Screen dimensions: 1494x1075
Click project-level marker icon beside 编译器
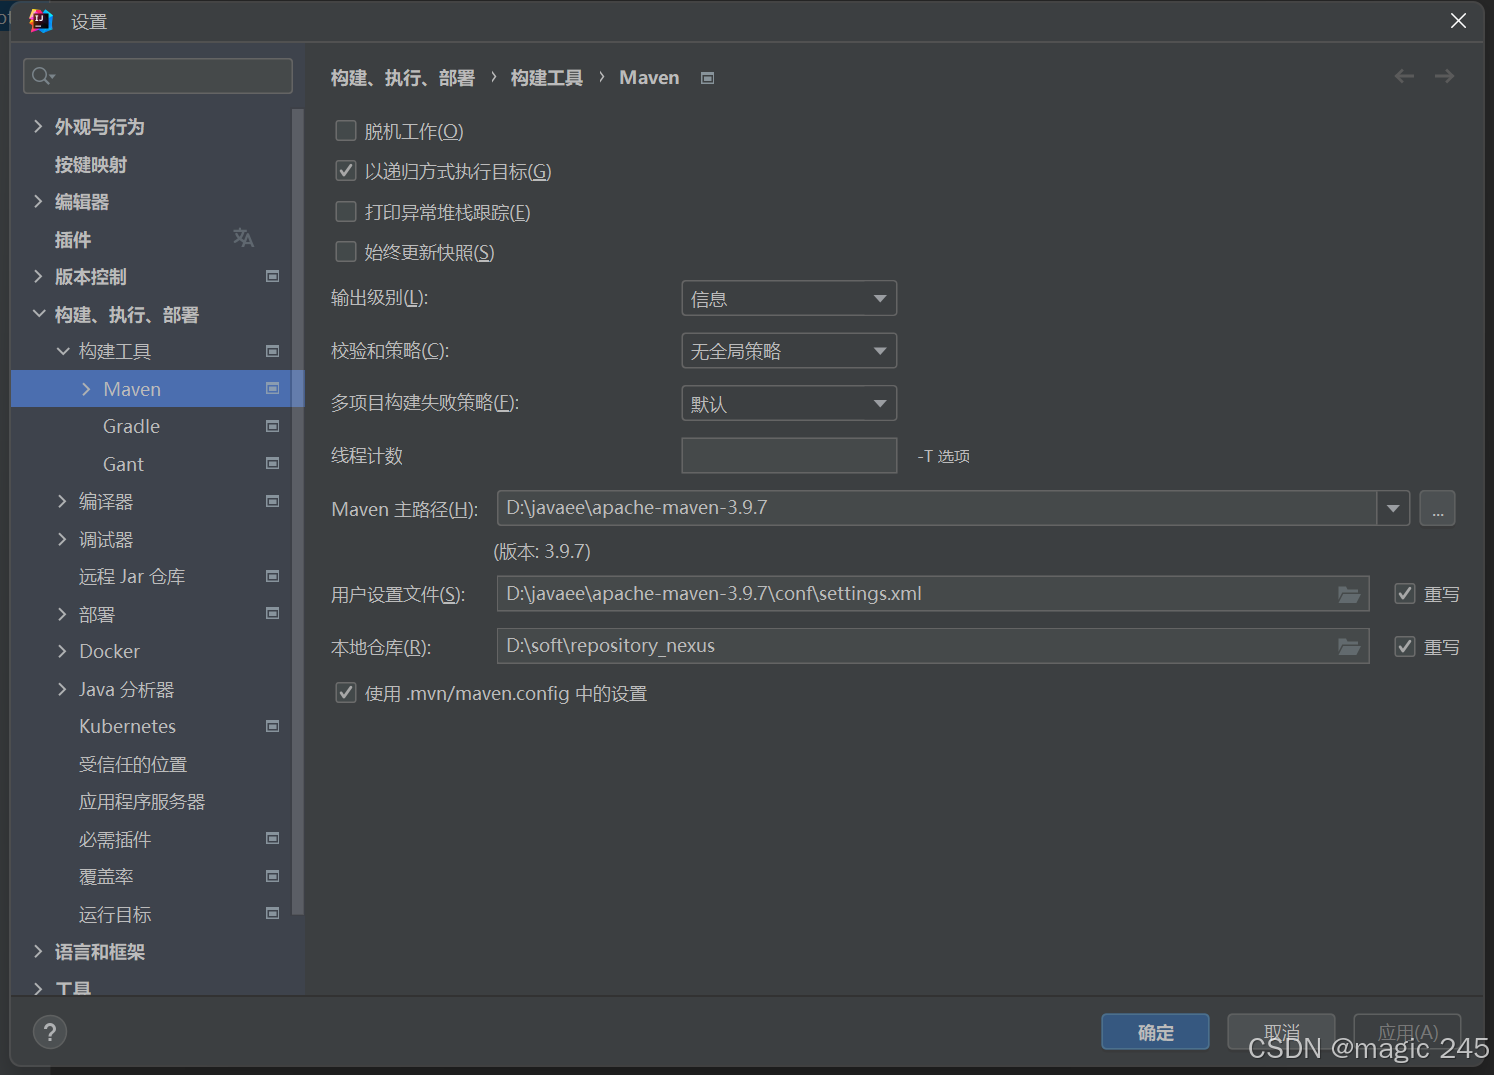(x=272, y=501)
